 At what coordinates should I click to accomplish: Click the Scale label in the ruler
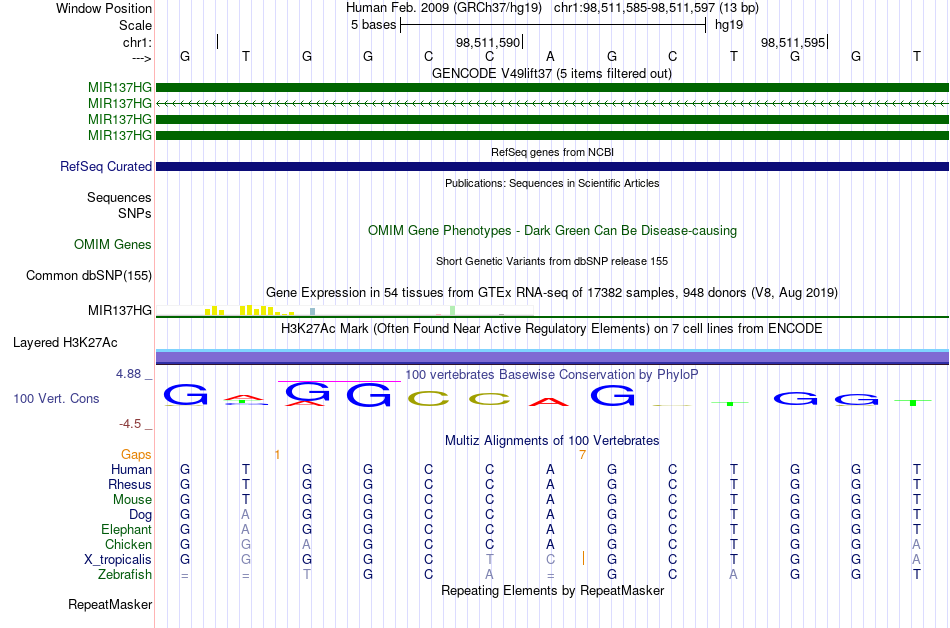(x=135, y=25)
